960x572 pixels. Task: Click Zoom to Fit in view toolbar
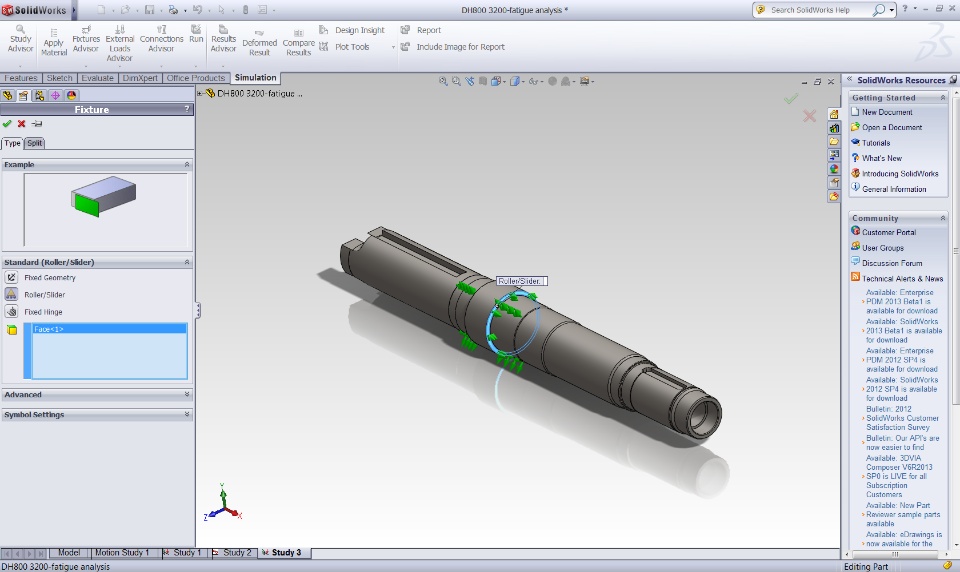click(x=443, y=81)
